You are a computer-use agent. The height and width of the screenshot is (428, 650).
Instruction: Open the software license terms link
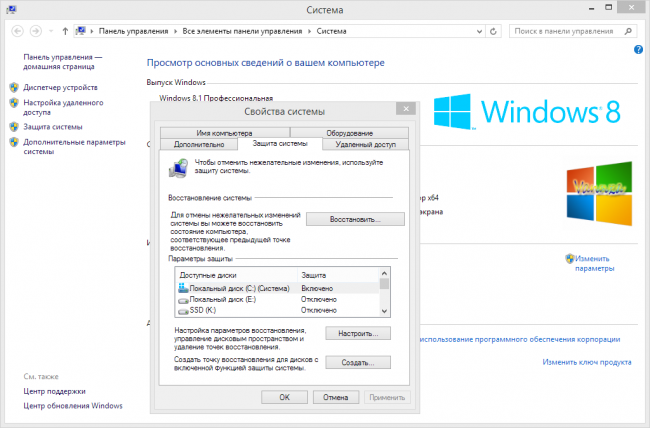(520, 339)
